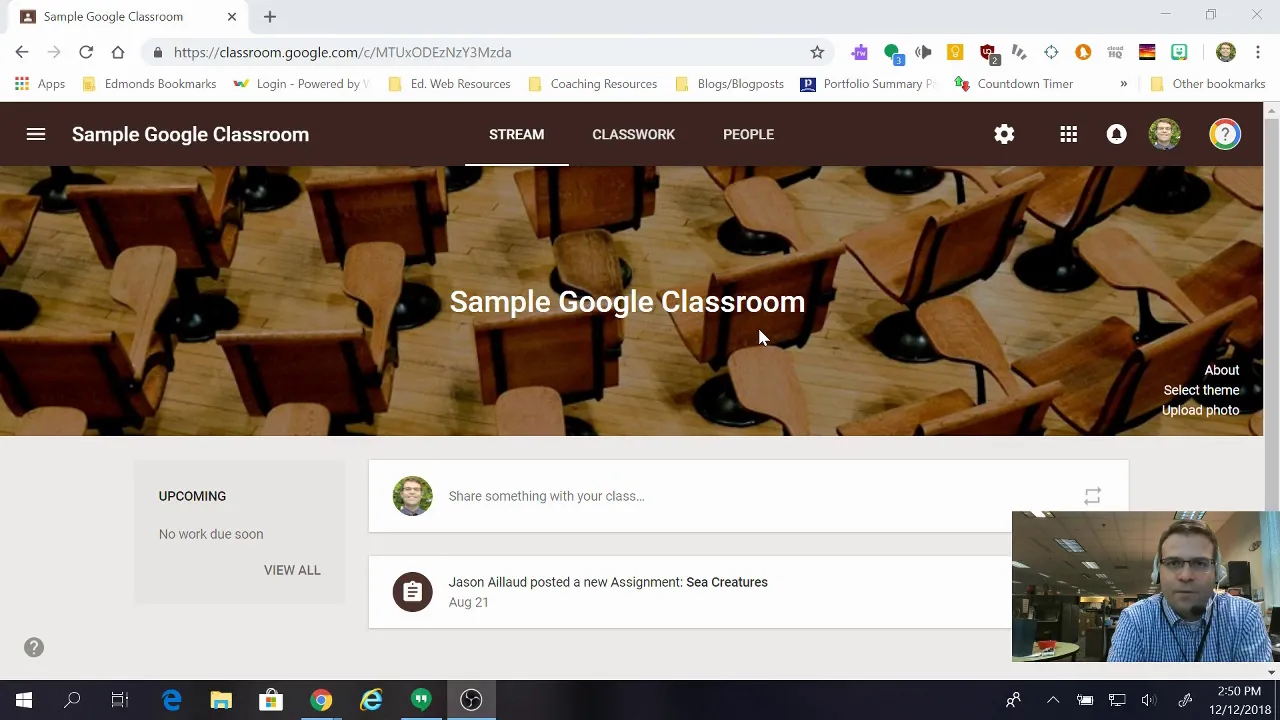Image resolution: width=1280 pixels, height=720 pixels.
Task: Close the Sample Google Classroom tab
Action: [232, 16]
